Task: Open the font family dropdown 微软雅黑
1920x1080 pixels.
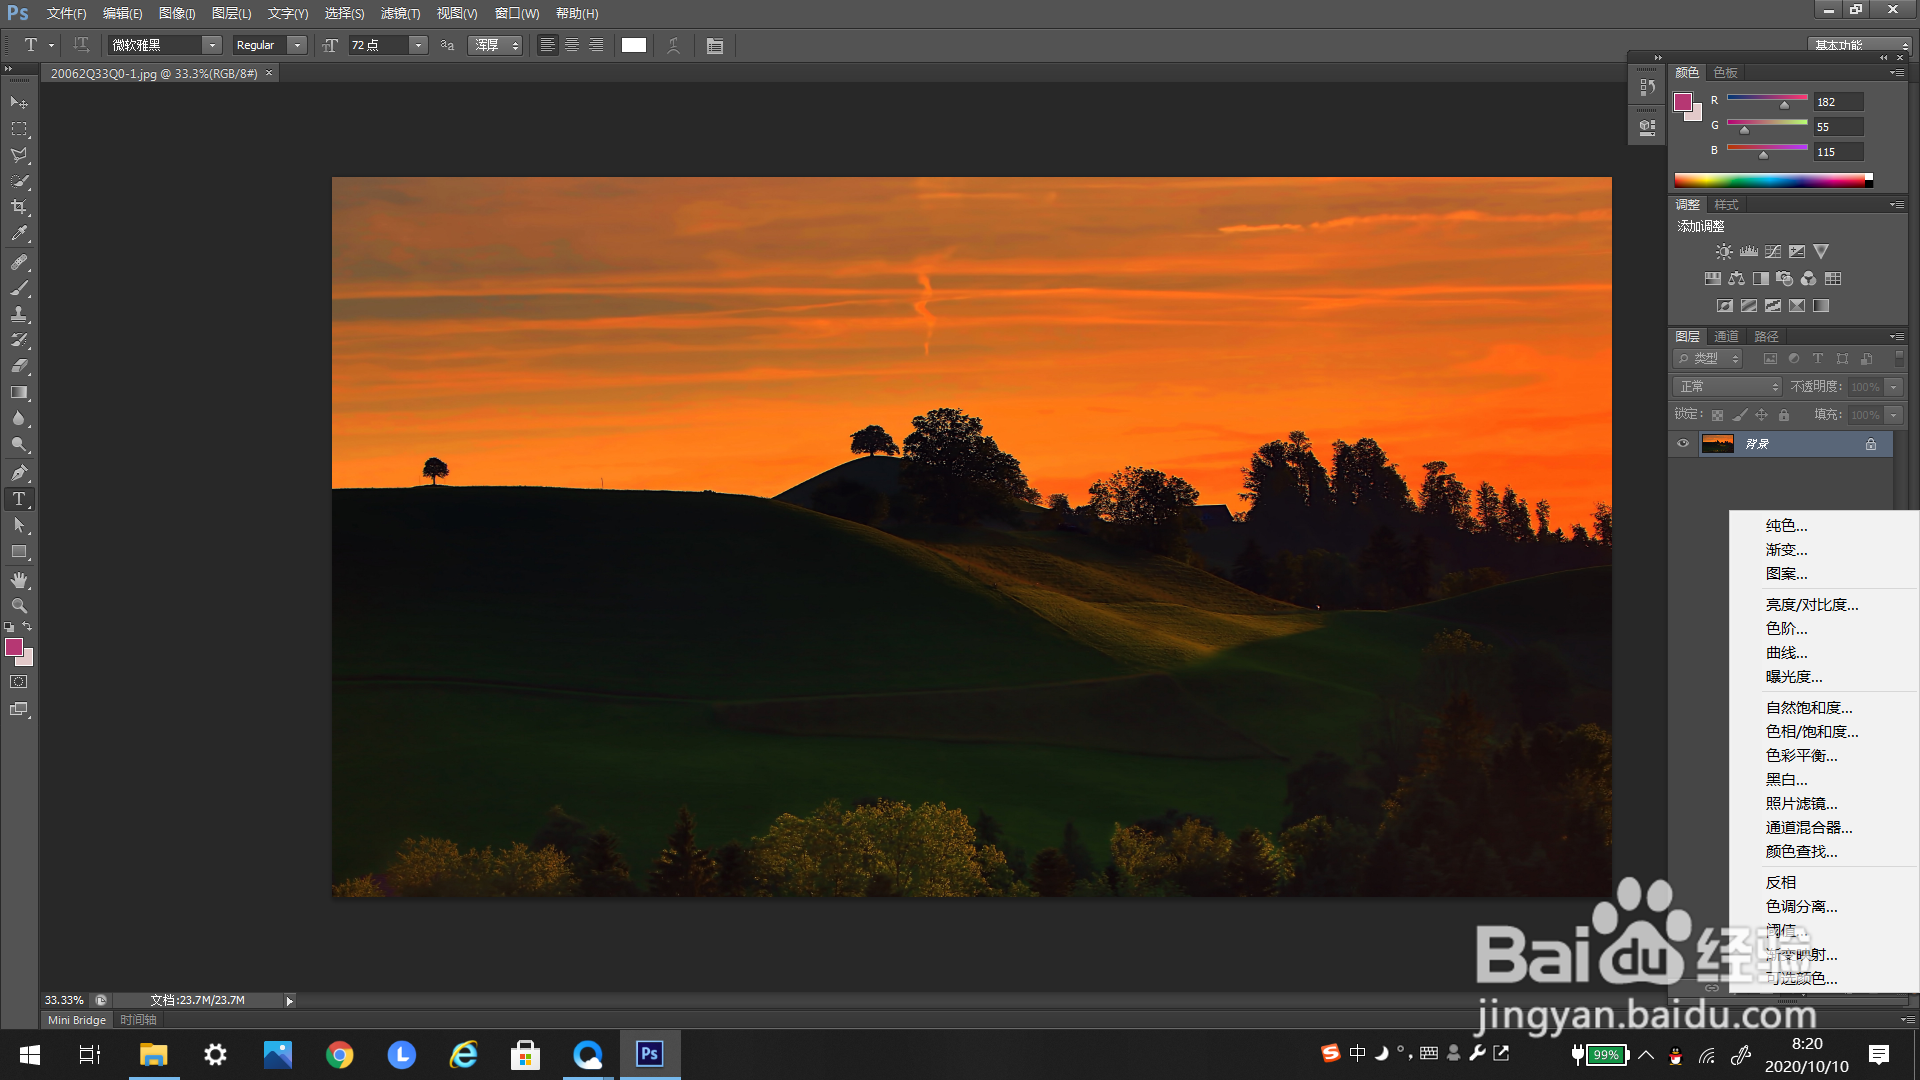Action: pos(211,45)
